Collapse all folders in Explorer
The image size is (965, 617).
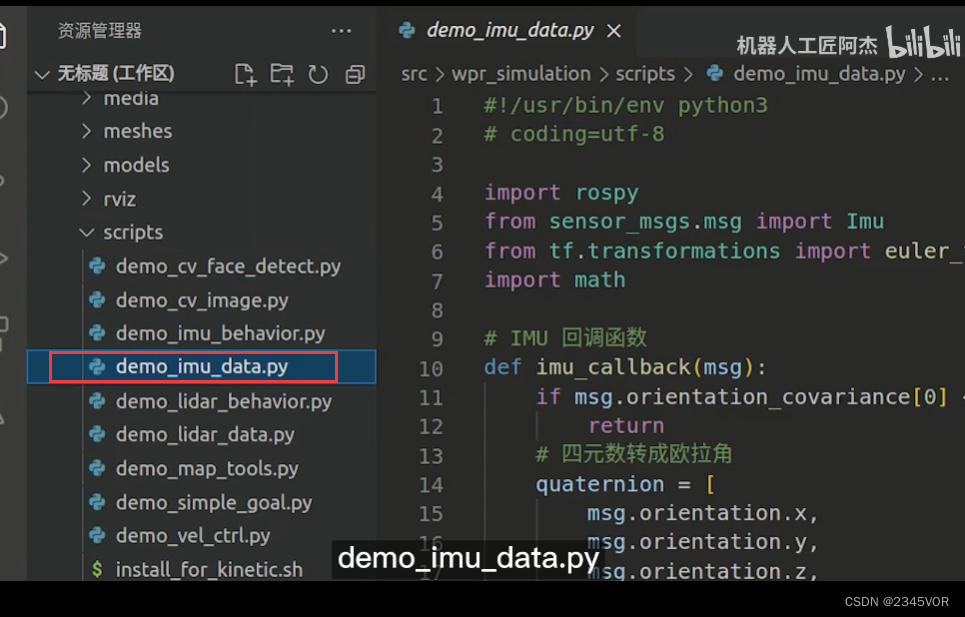click(353, 73)
